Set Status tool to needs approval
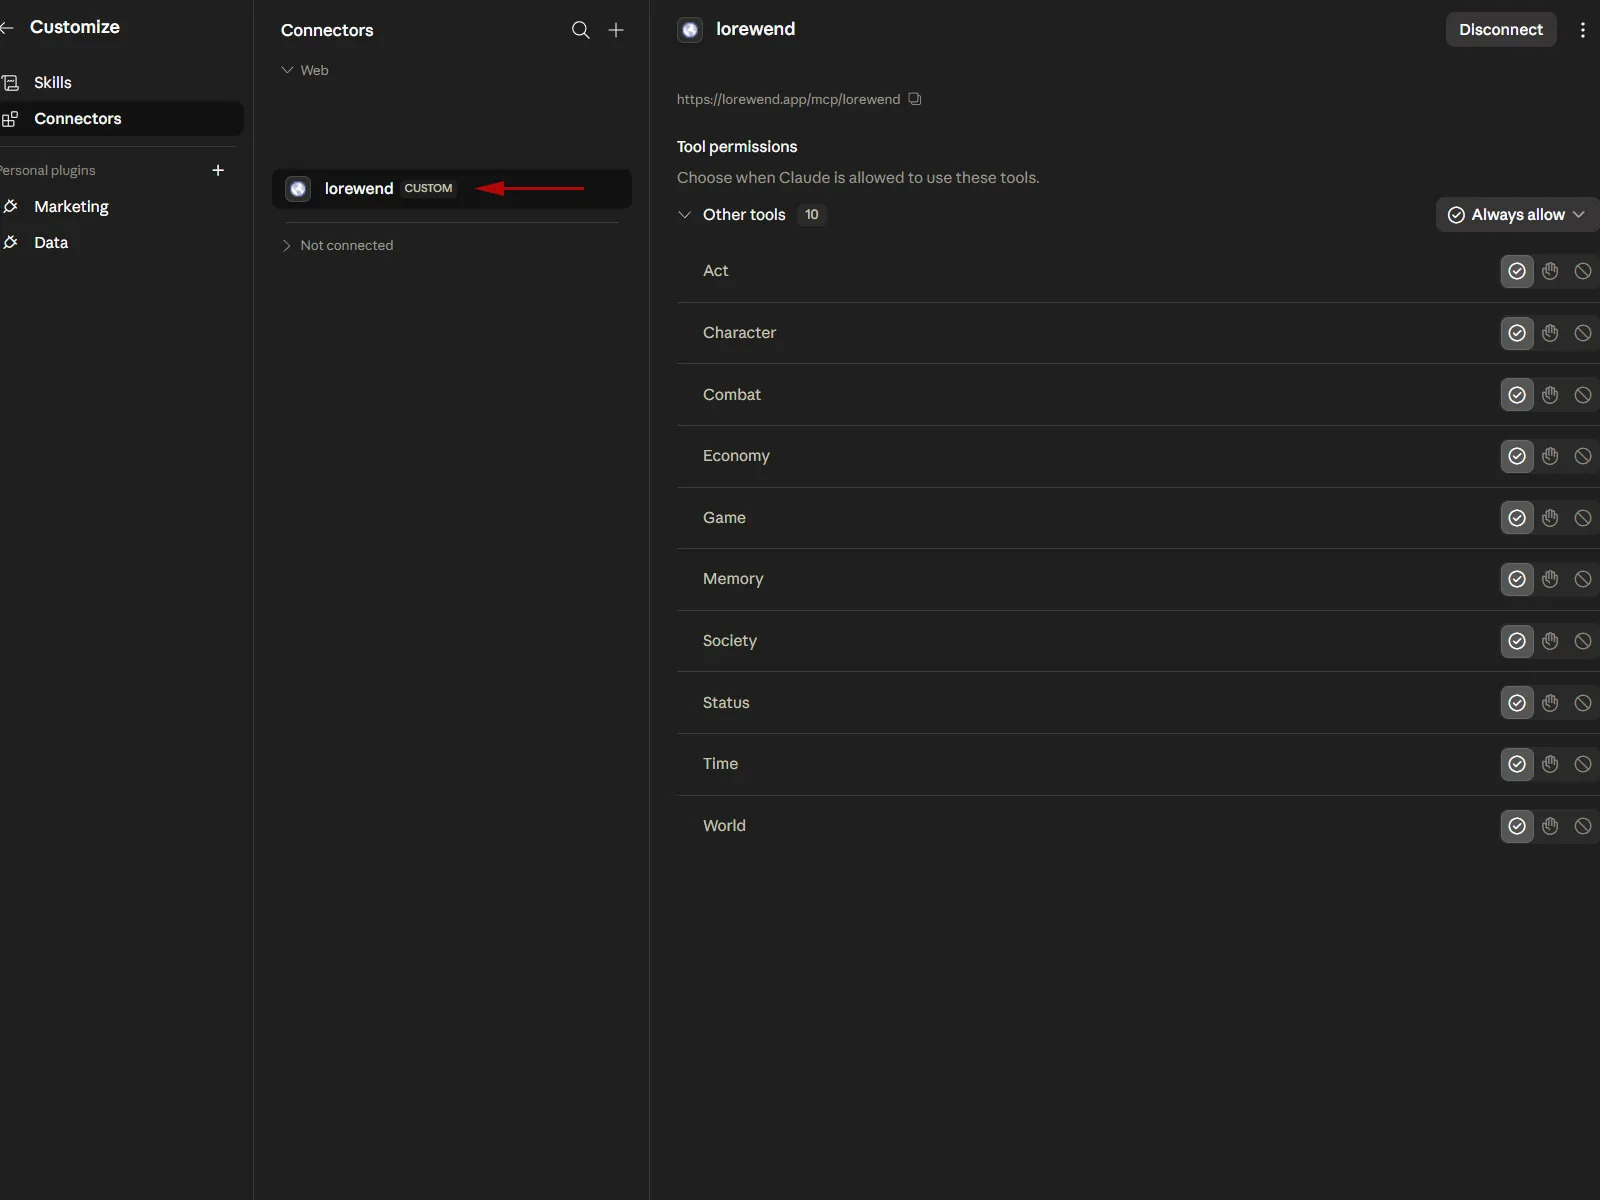 point(1550,703)
